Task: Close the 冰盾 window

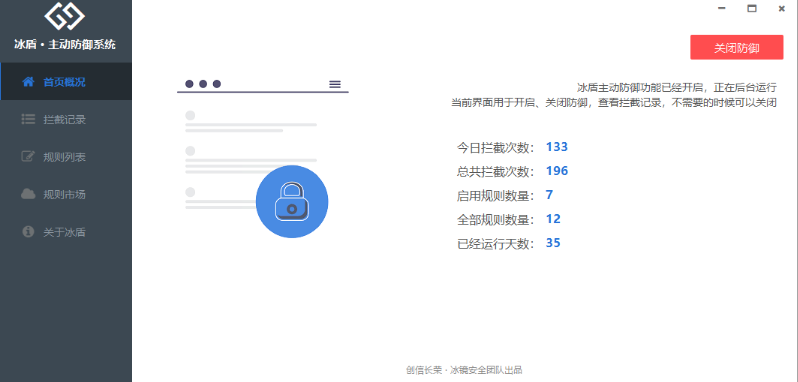Action: [x=781, y=8]
